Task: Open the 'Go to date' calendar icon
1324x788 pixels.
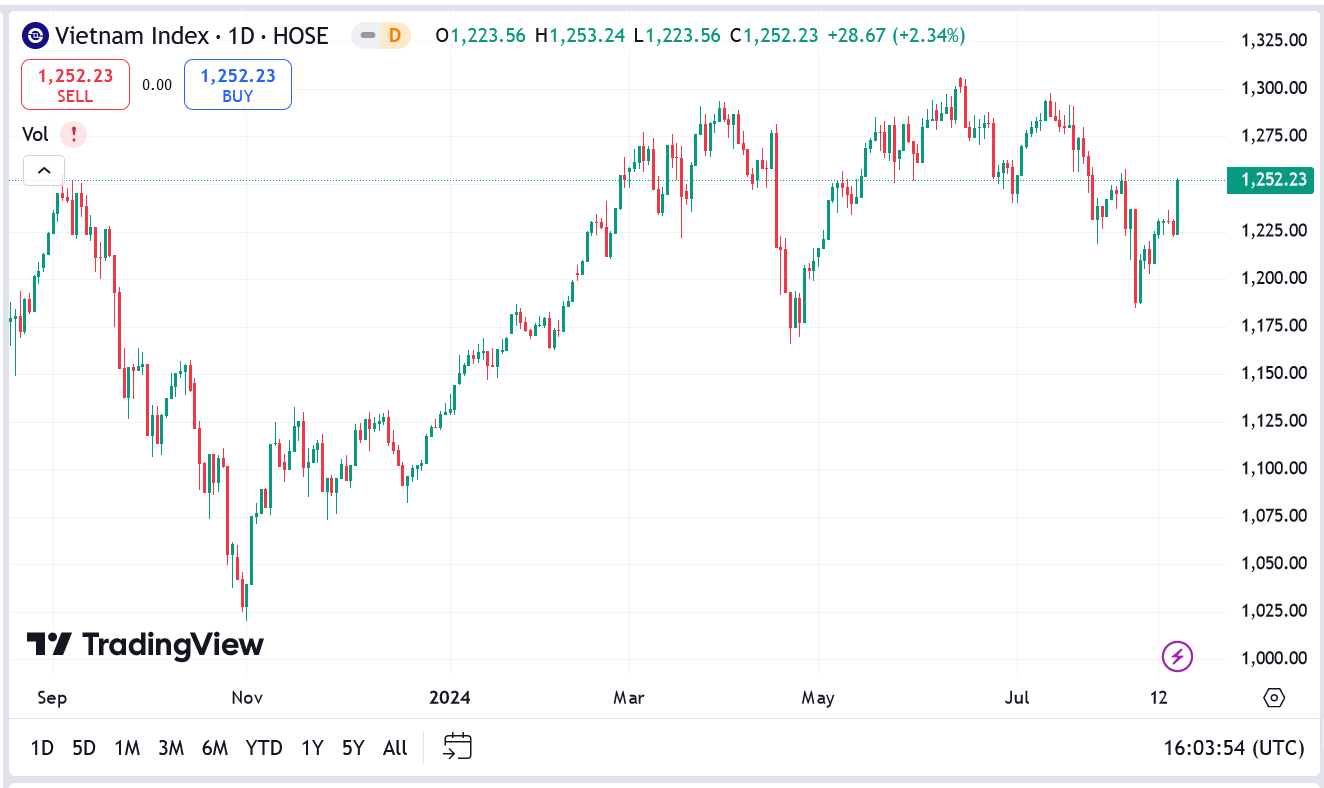Action: [x=457, y=746]
